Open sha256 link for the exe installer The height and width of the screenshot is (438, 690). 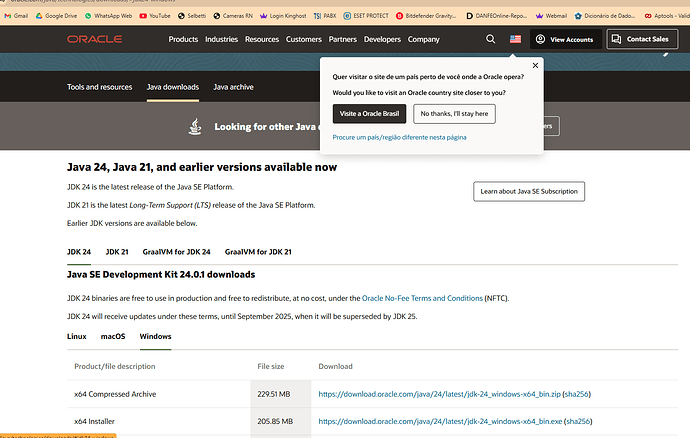coord(578,421)
